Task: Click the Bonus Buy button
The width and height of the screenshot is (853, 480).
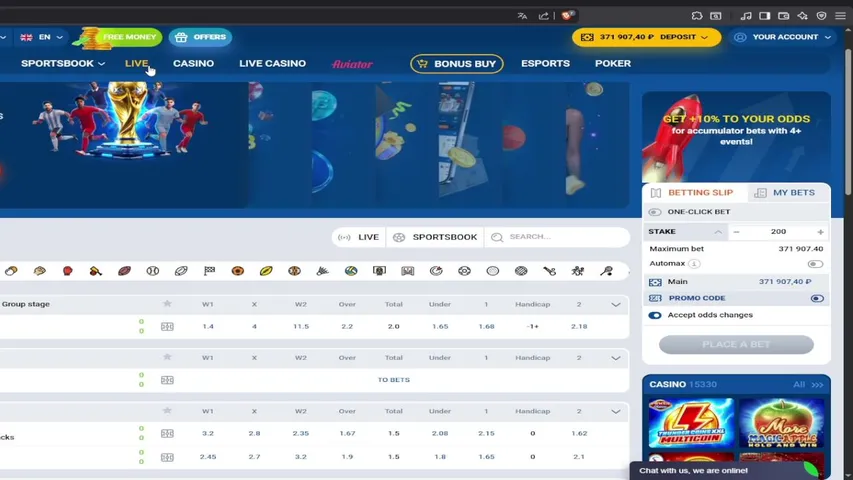Action: click(x=456, y=64)
